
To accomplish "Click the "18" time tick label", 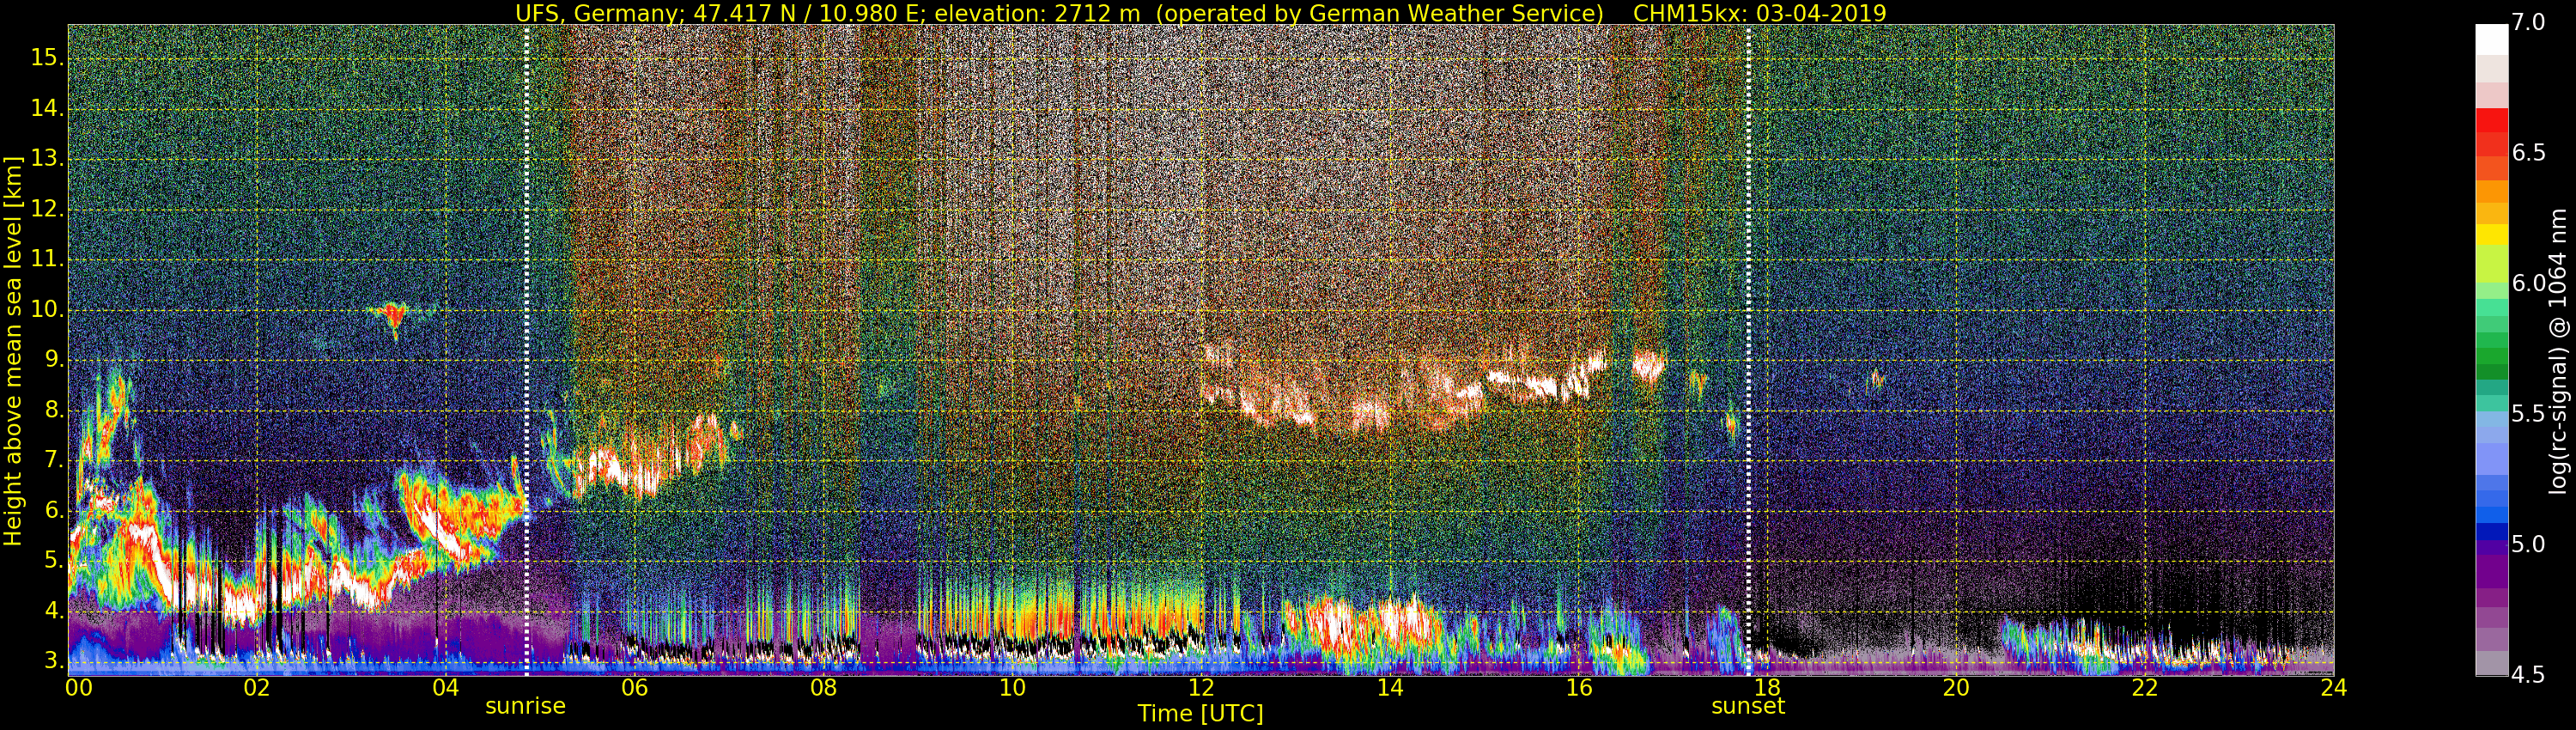I will pos(1767,687).
